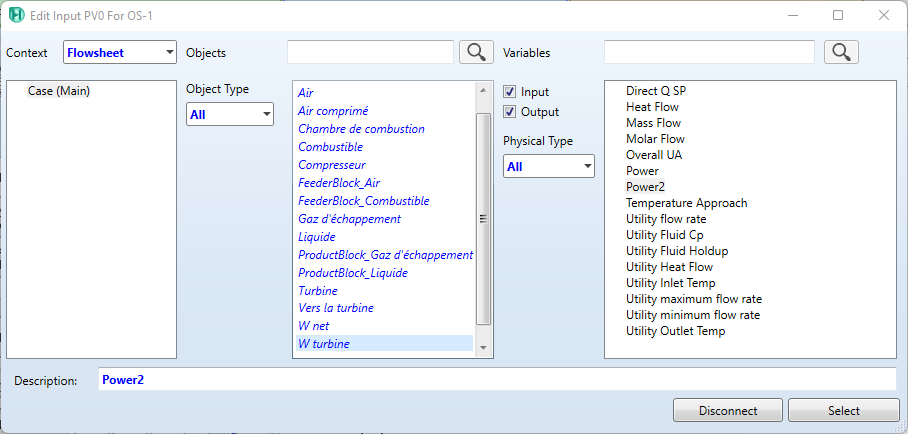The image size is (908, 434).
Task: Select Utility Heat Flow variable
Action: click(x=669, y=267)
